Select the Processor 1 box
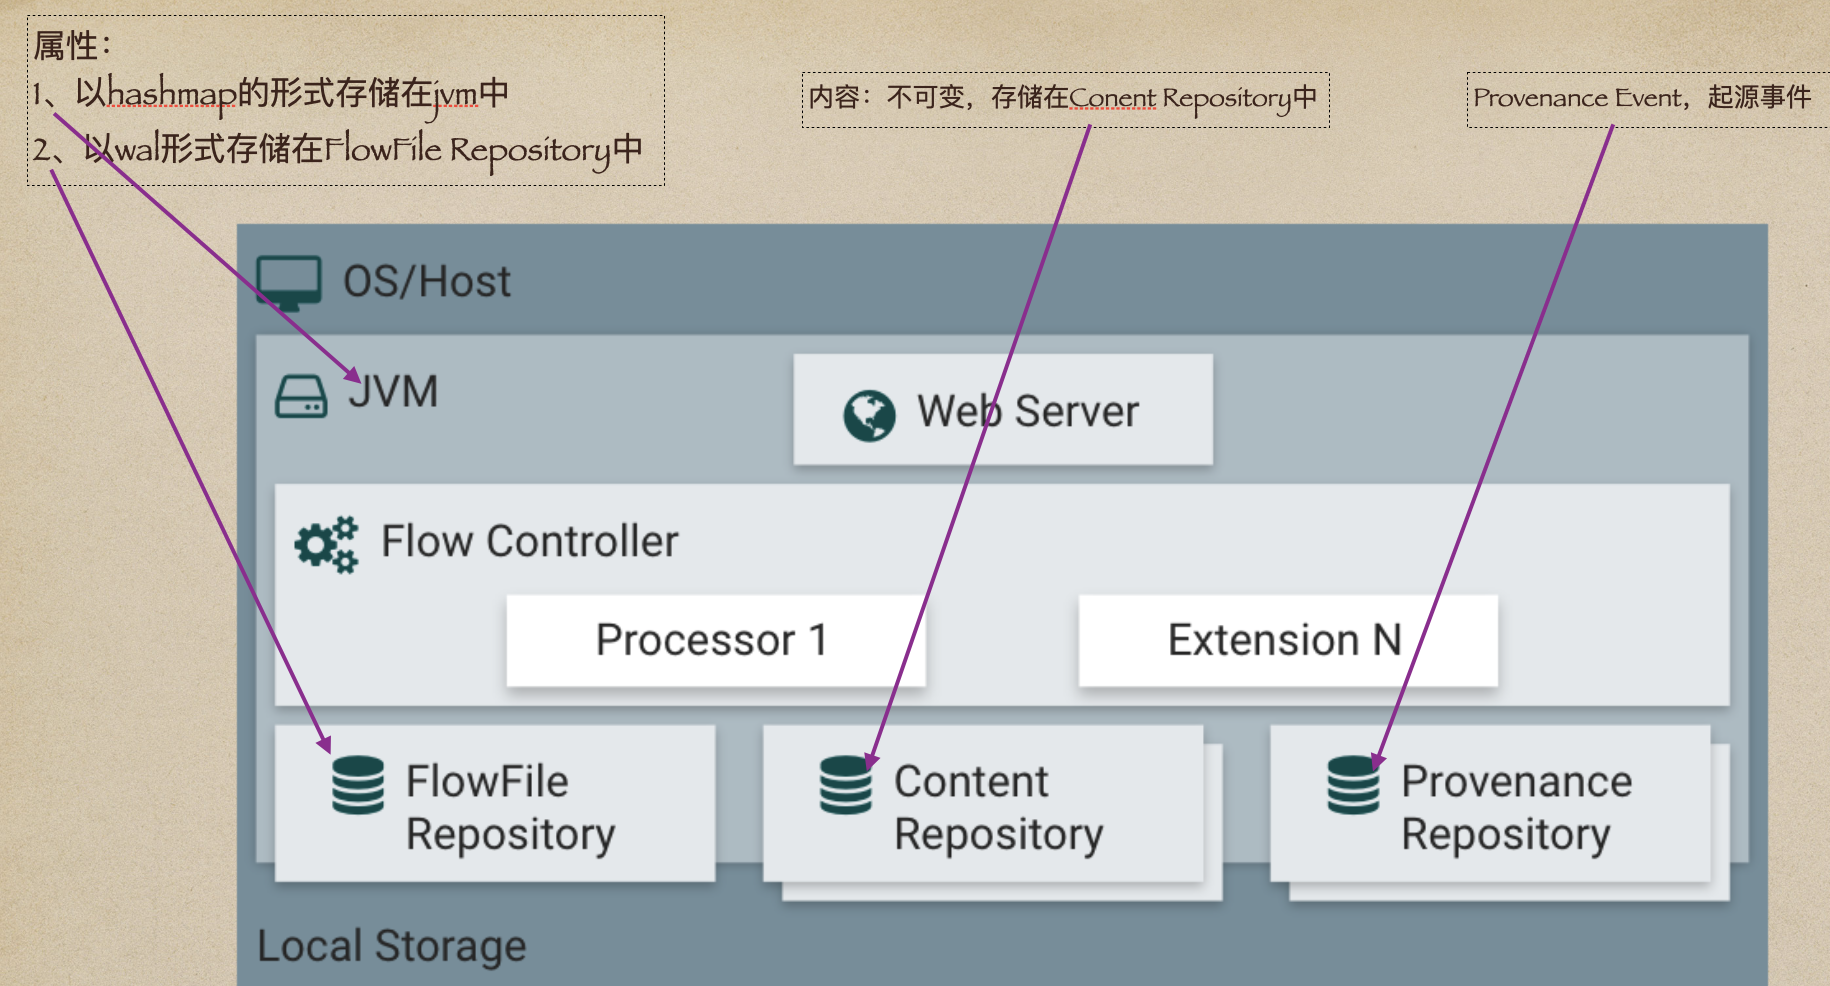The image size is (1830, 986). (x=716, y=640)
